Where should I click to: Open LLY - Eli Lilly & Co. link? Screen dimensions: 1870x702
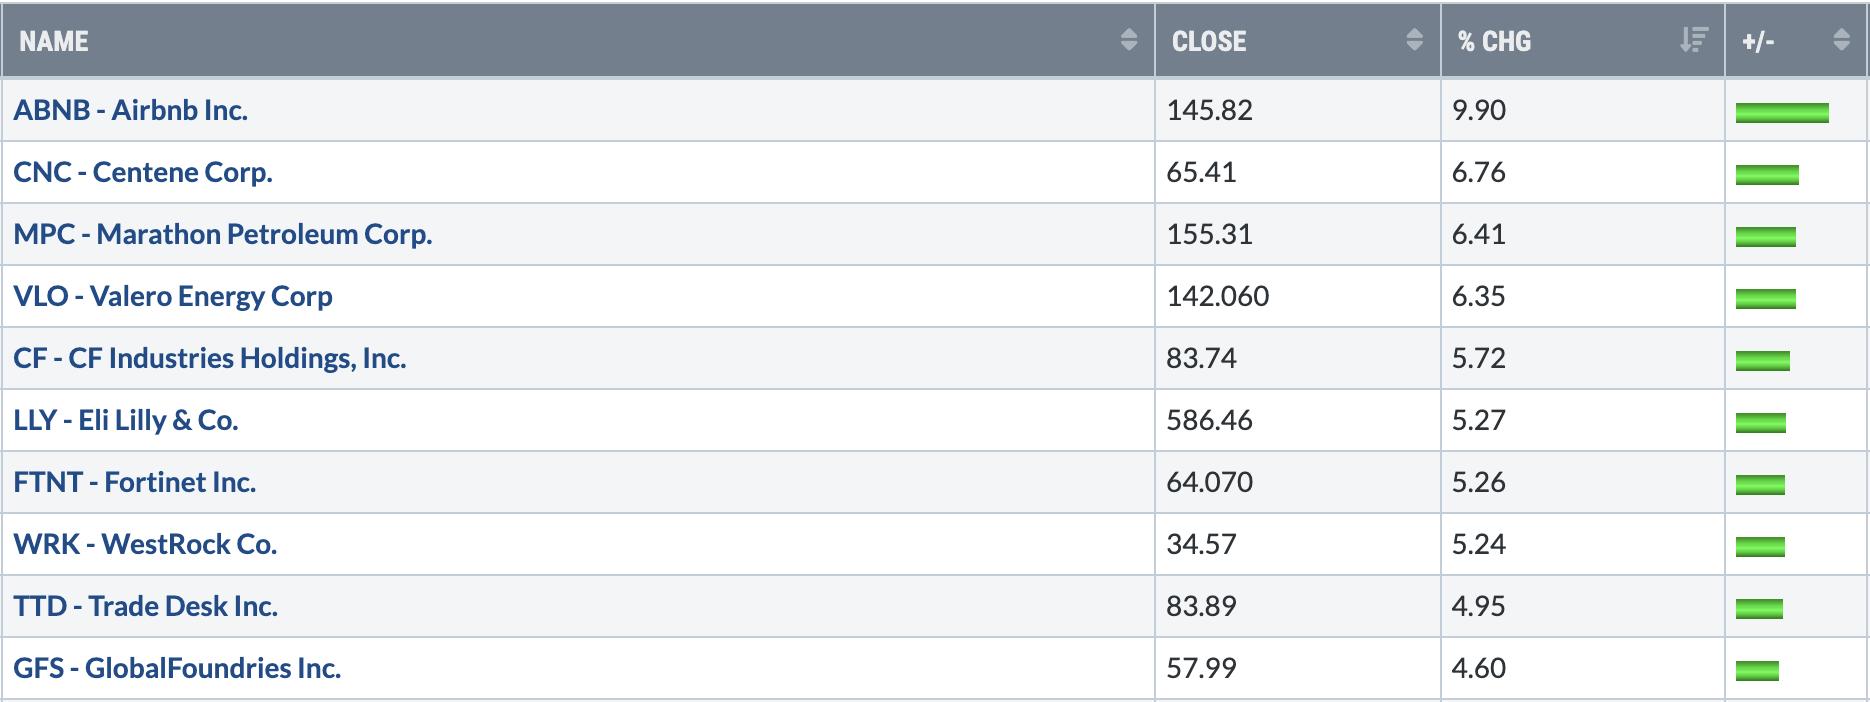click(126, 420)
